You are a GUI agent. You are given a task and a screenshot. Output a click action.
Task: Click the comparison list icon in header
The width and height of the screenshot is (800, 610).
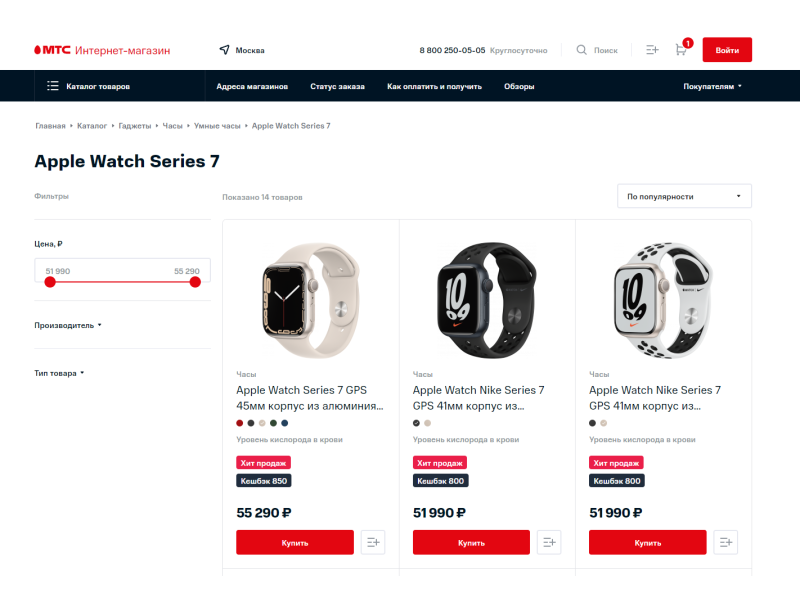tap(652, 49)
